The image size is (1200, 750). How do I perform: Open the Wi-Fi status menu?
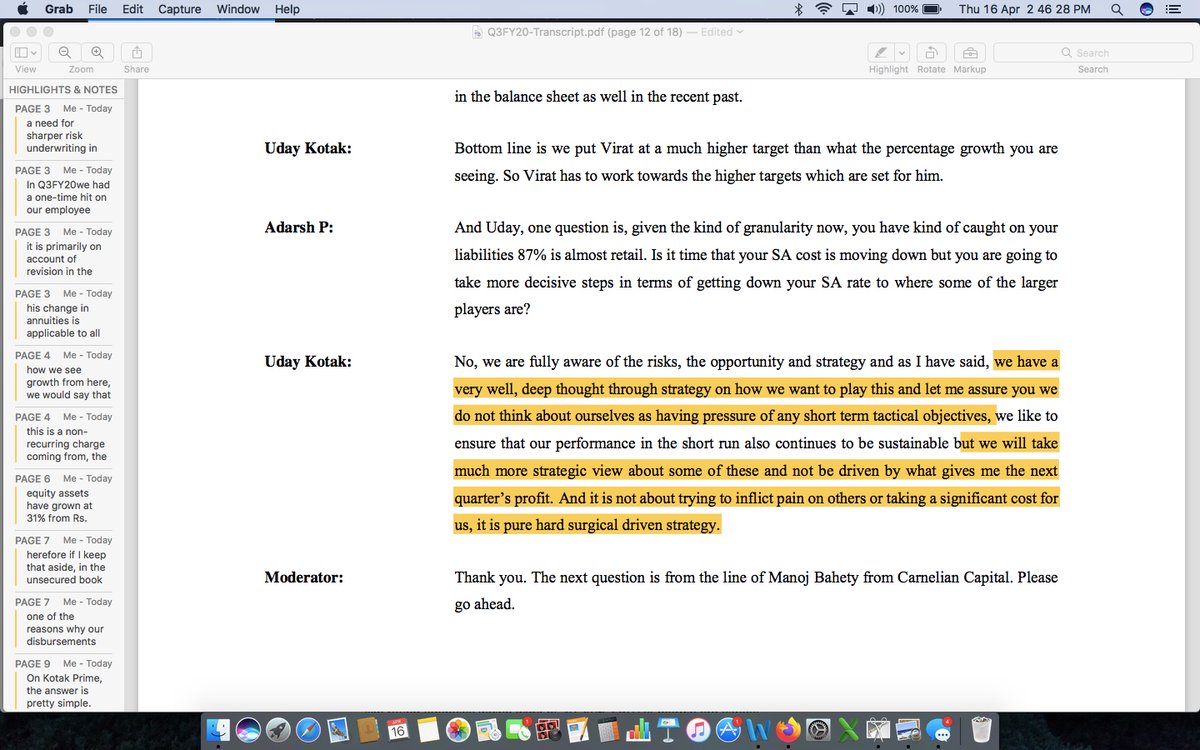pos(824,9)
